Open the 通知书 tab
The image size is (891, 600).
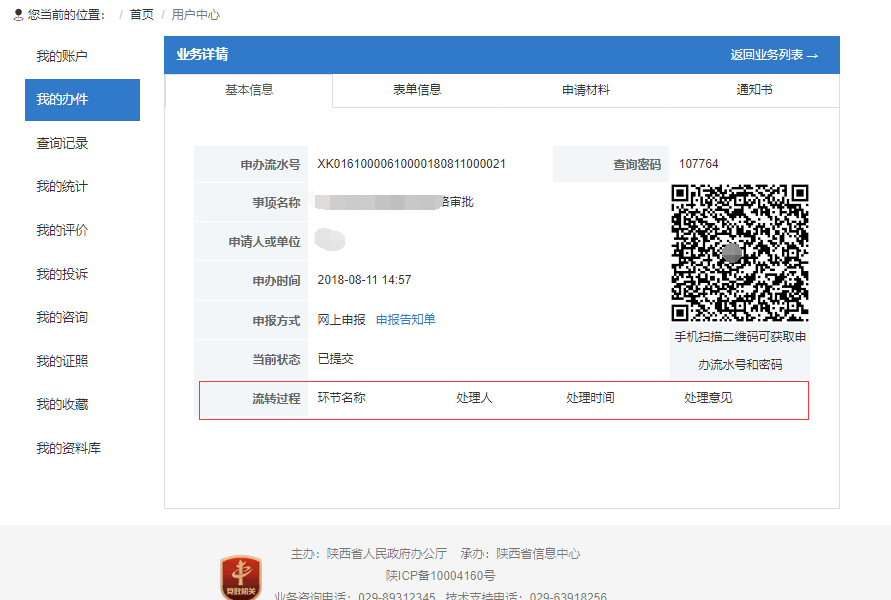tap(754, 90)
